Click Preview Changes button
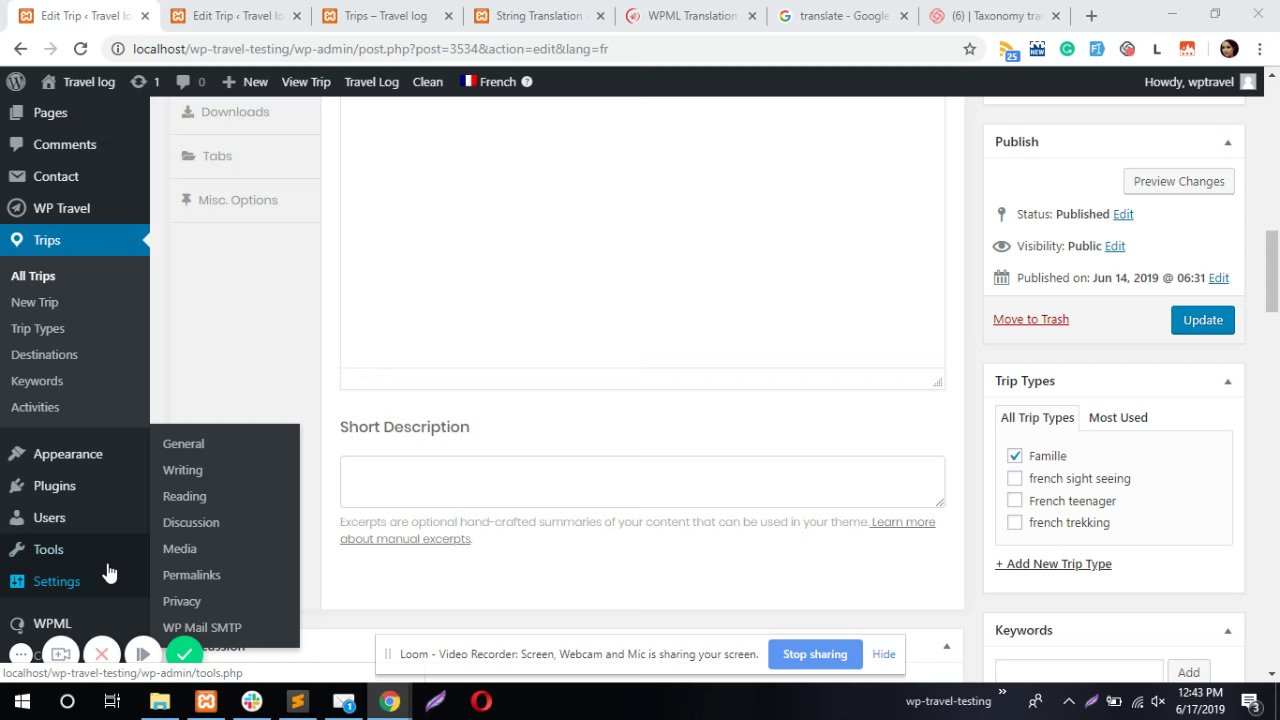This screenshot has height=720, width=1280. point(1178,182)
